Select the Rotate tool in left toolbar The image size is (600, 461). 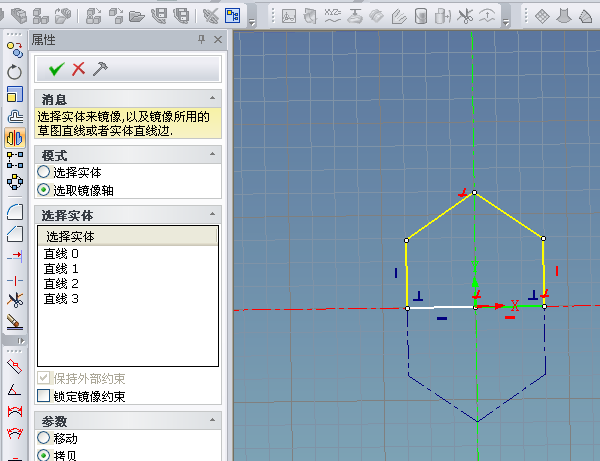pos(14,72)
